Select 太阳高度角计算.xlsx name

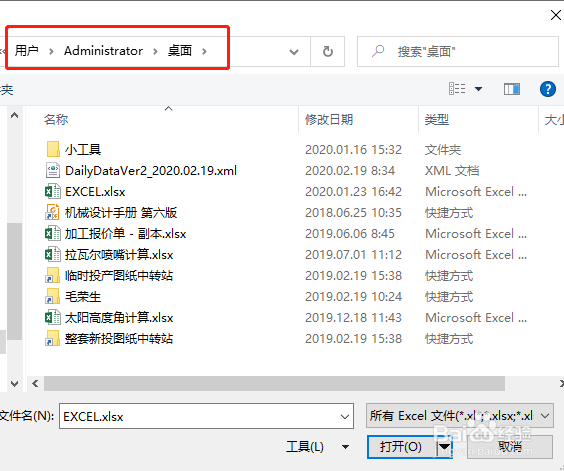click(119, 318)
